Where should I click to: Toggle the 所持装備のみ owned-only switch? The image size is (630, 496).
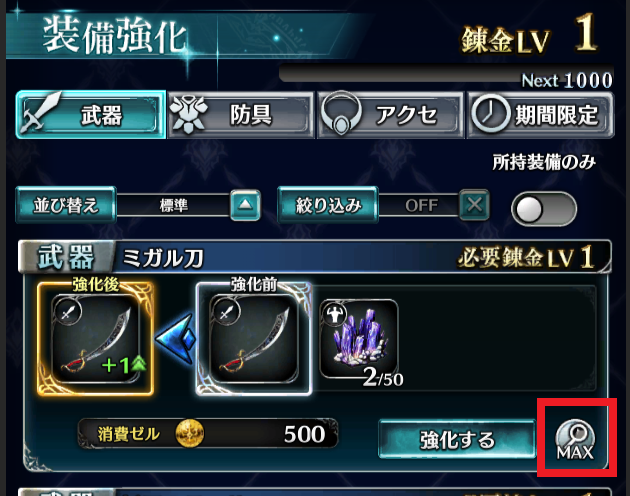click(544, 209)
